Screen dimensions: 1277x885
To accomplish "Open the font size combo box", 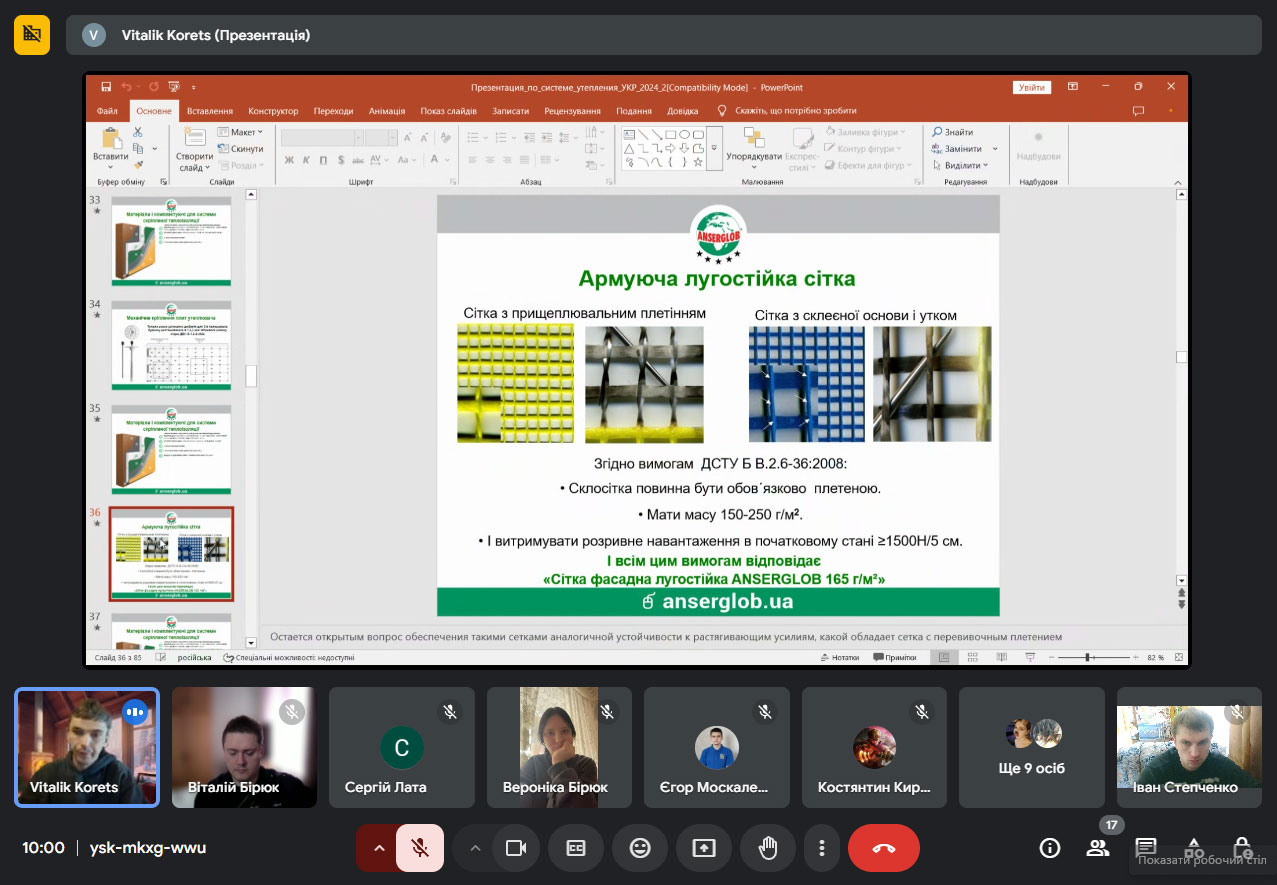I will tap(380, 138).
